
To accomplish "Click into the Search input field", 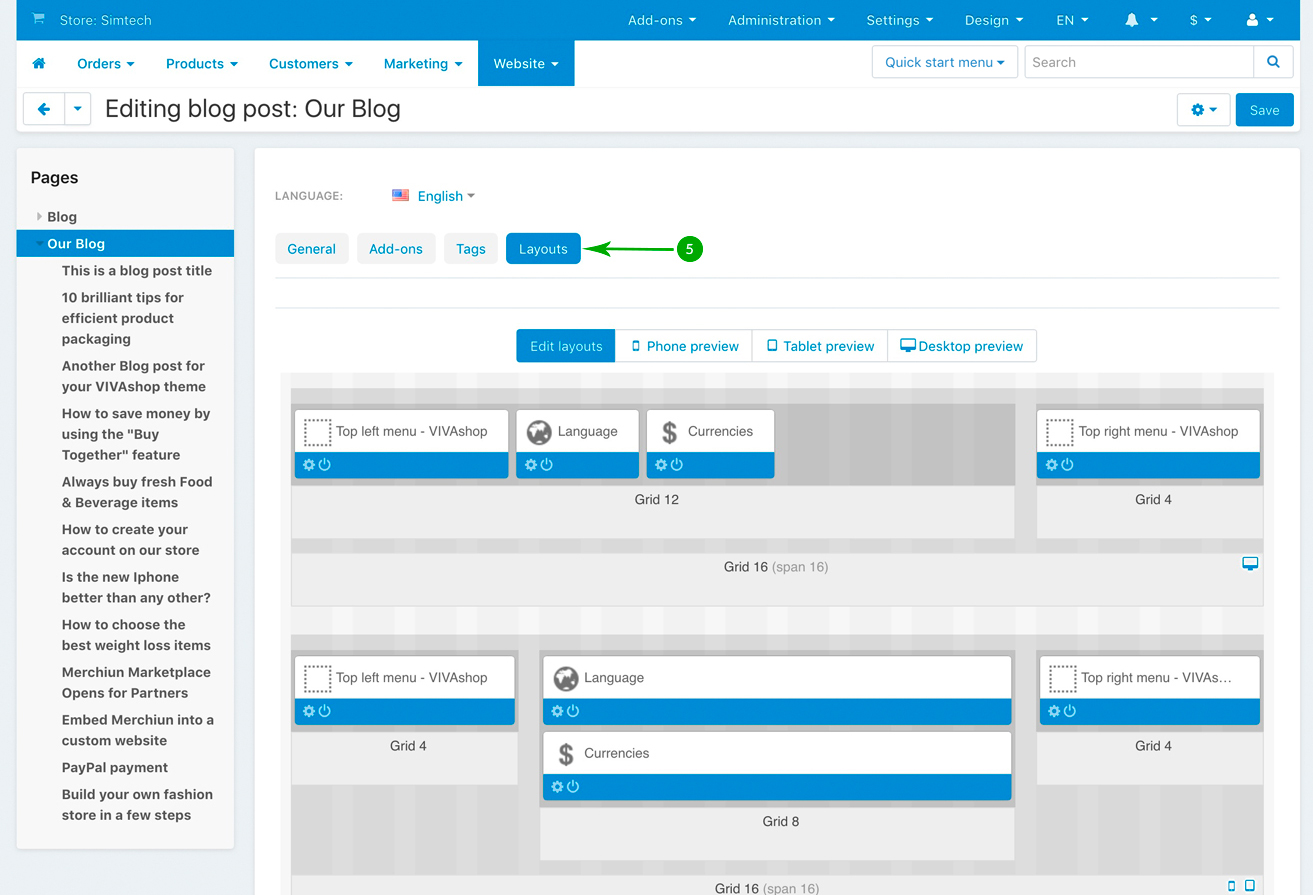I will click(x=1138, y=62).
